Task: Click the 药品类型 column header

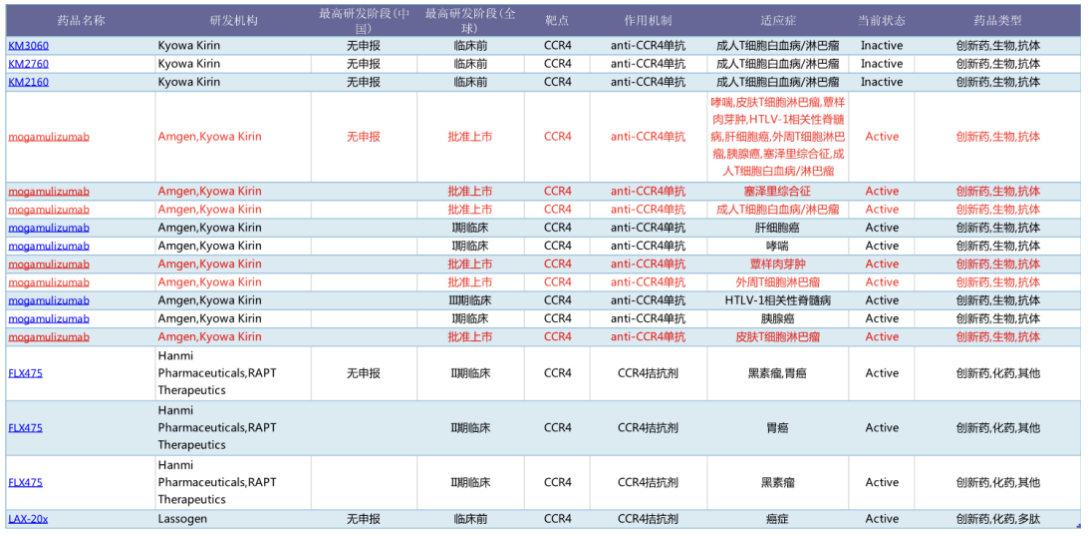Action: pyautogui.click(x=998, y=20)
